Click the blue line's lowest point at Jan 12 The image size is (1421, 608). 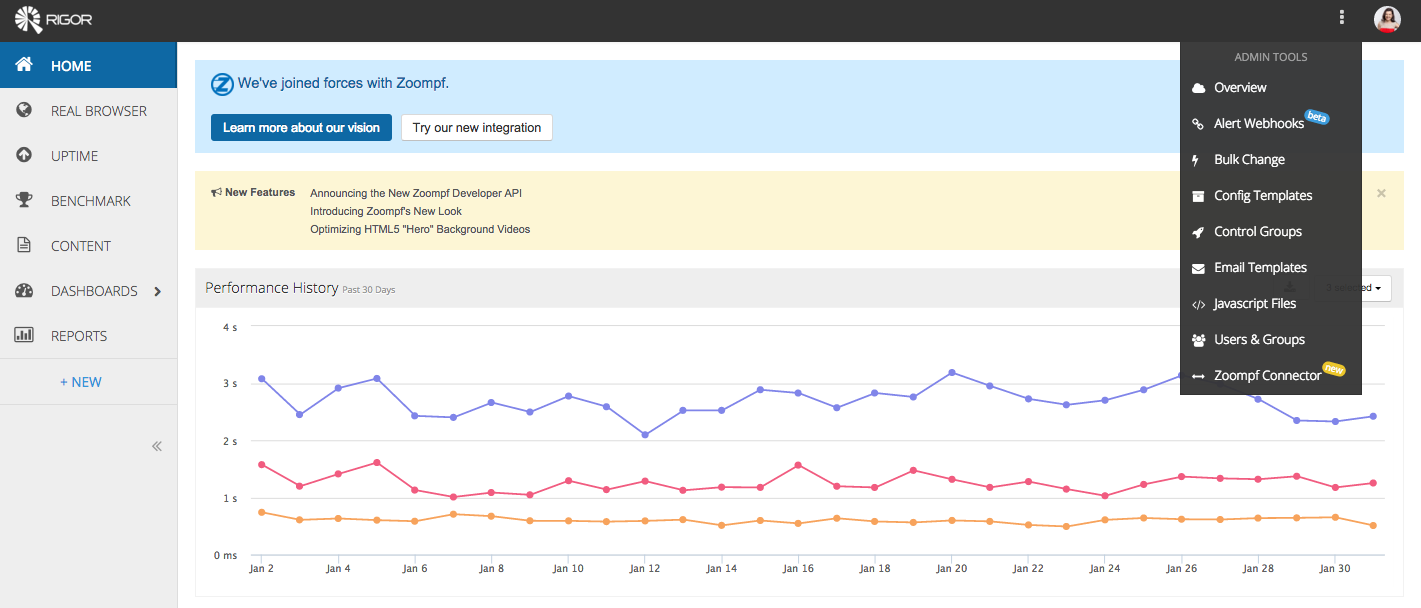(645, 435)
